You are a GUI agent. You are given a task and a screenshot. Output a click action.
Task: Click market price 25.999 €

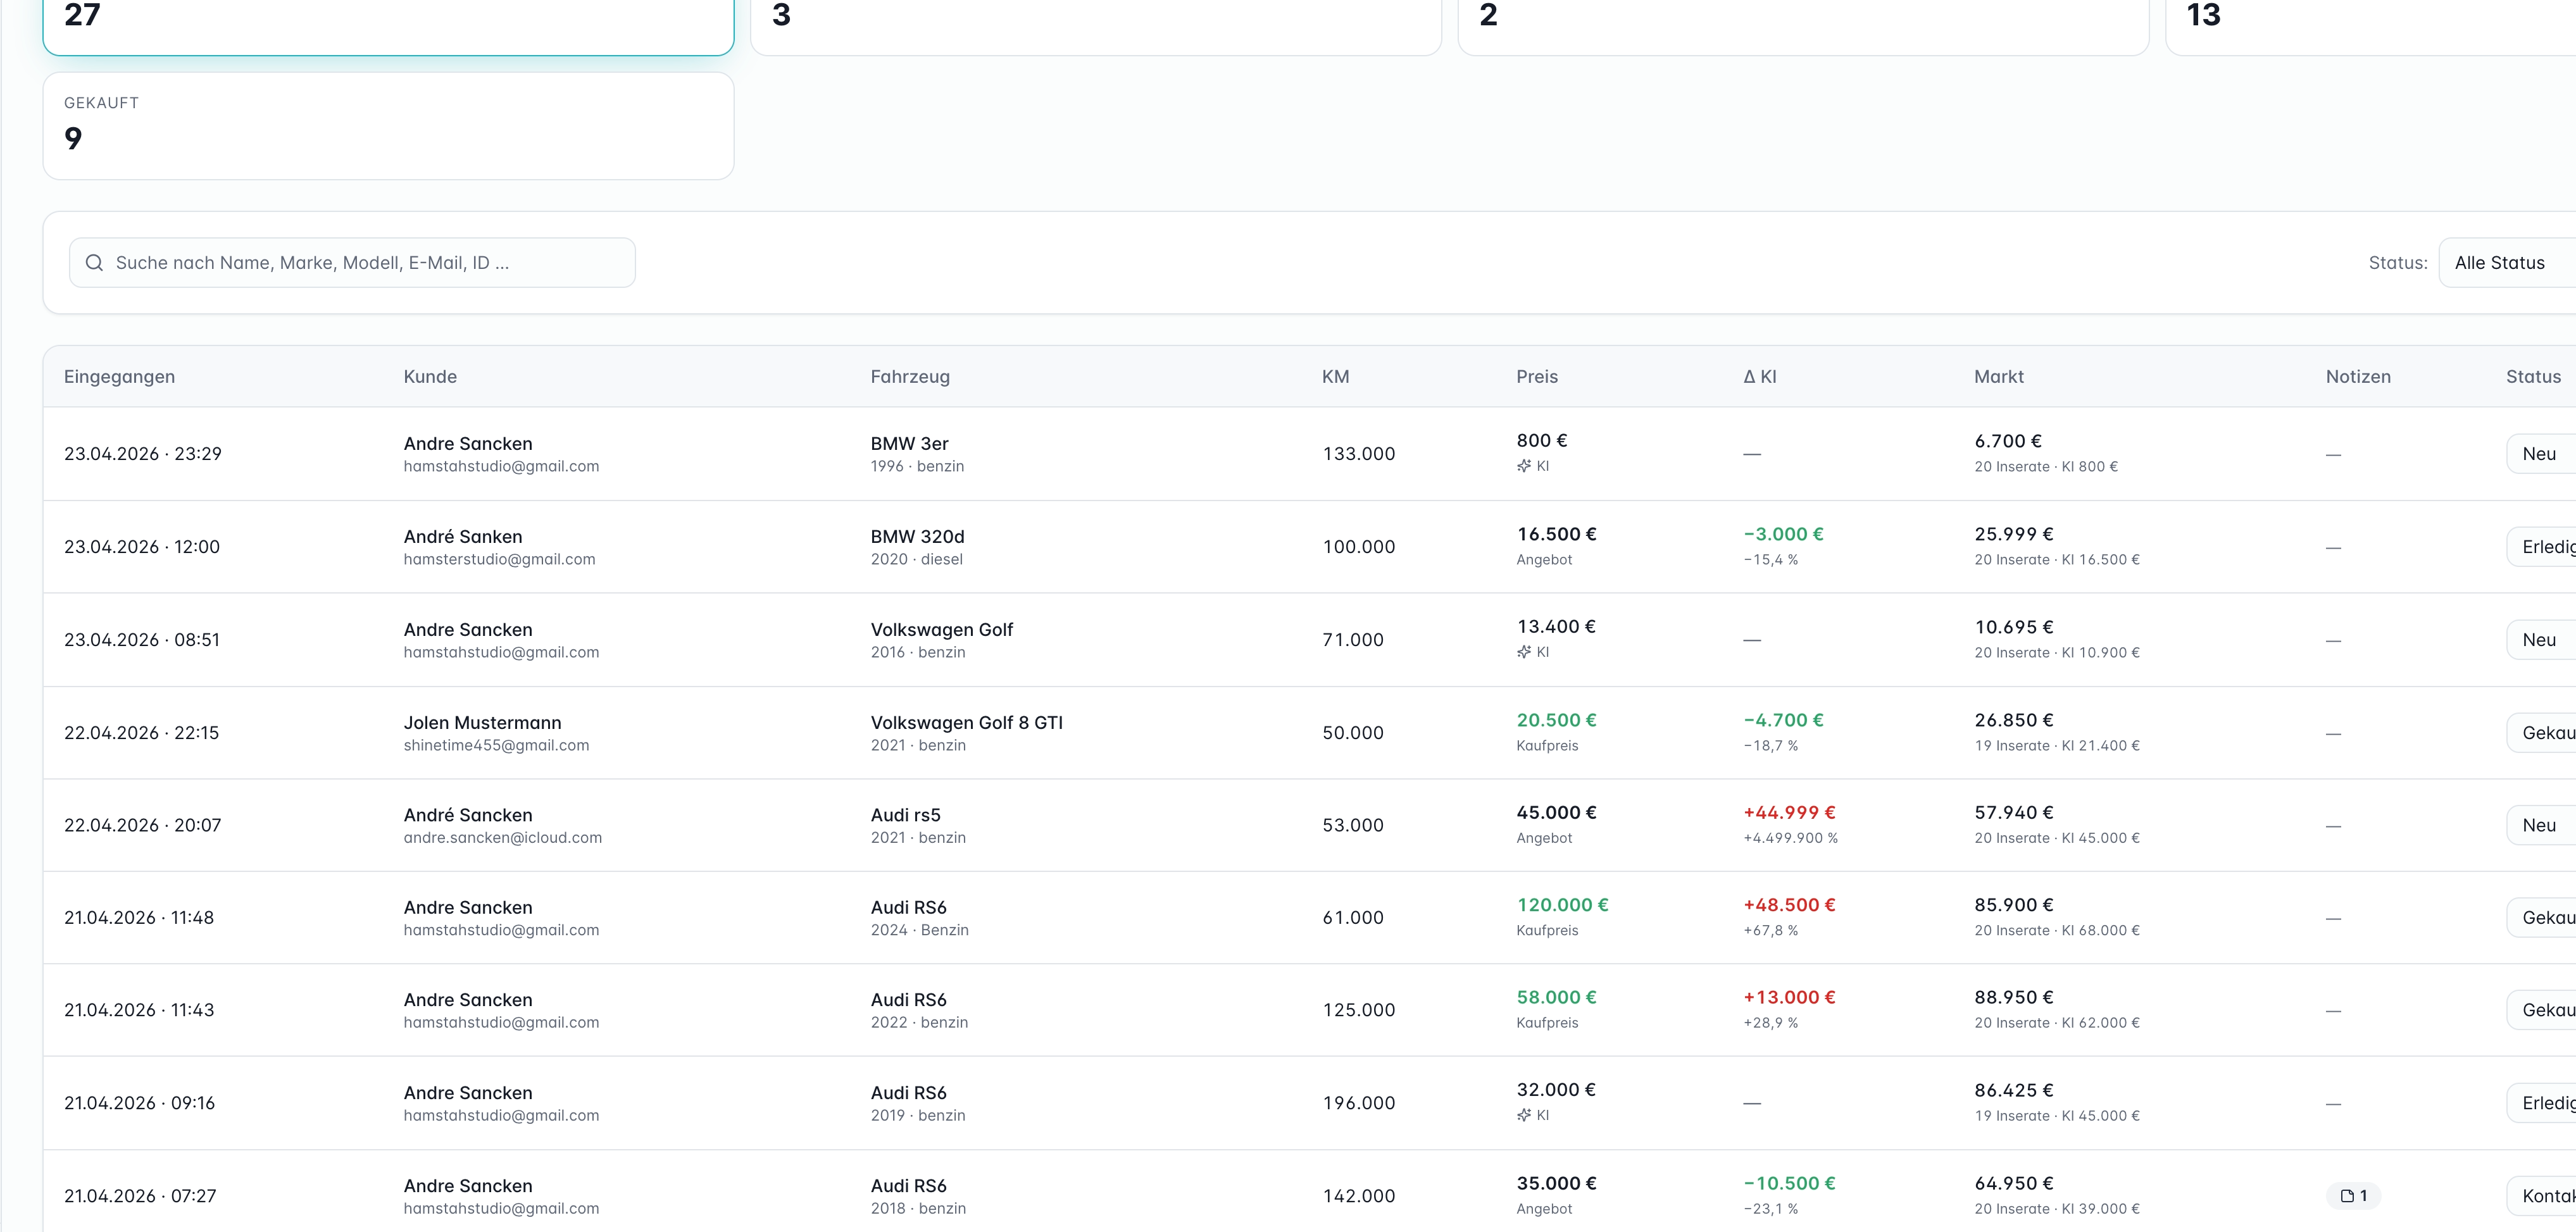pos(2013,534)
